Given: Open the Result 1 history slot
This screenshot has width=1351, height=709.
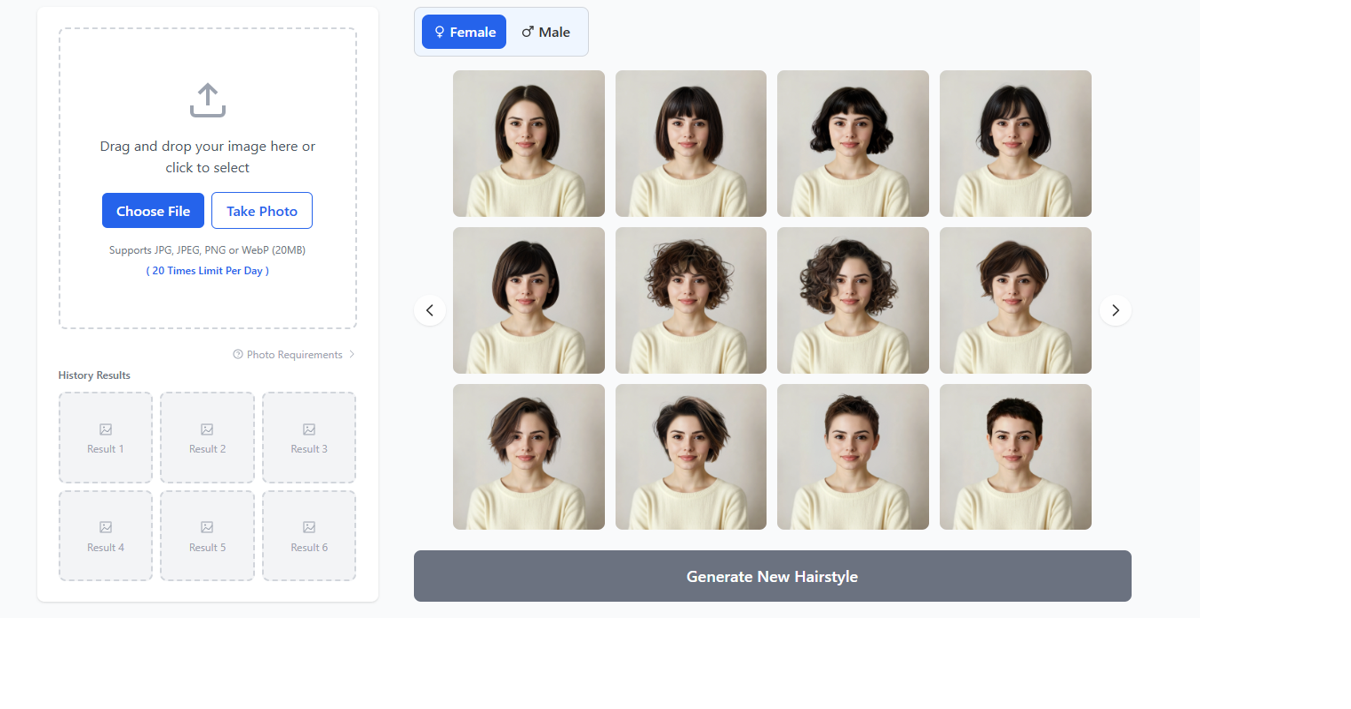Looking at the screenshot, I should point(106,438).
